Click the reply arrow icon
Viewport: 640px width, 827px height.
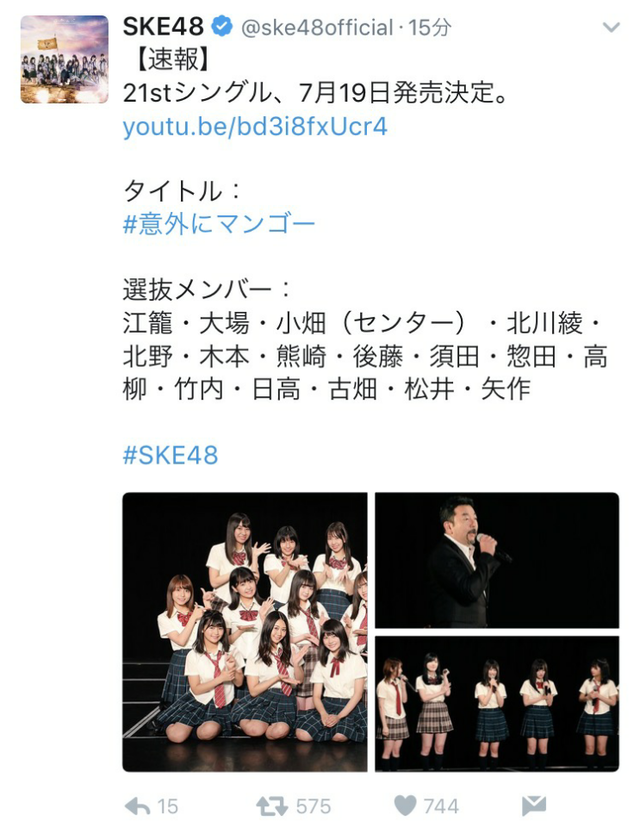pyautogui.click(x=137, y=806)
